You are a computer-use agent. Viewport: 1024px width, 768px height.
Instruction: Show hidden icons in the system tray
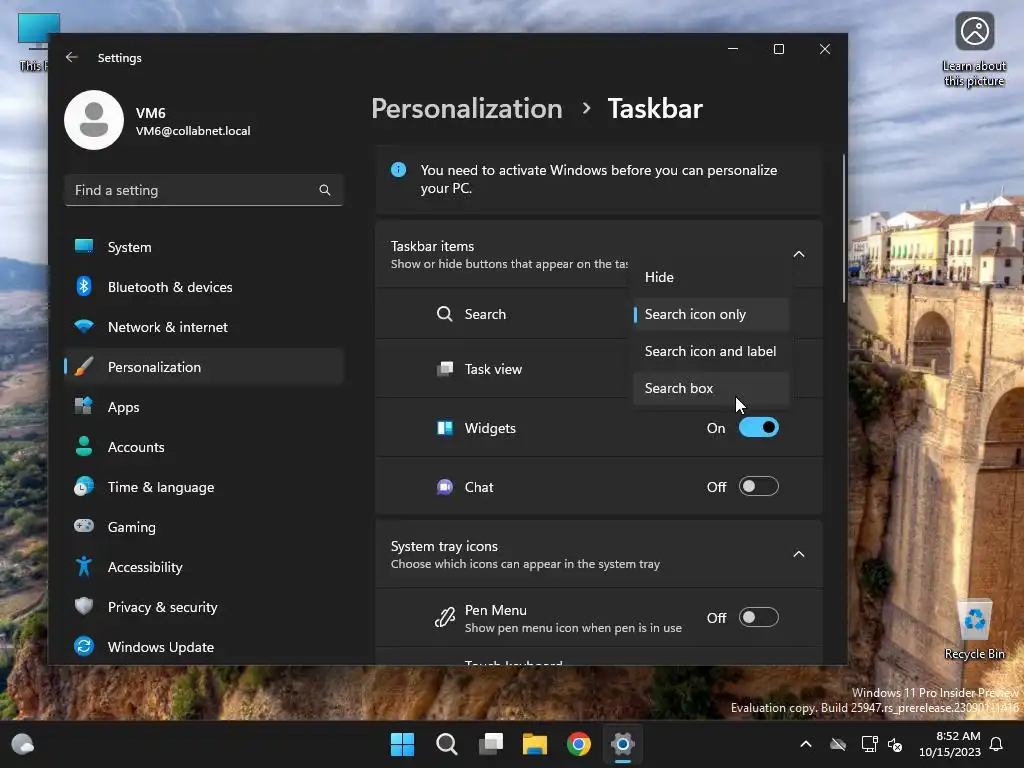[x=806, y=744]
